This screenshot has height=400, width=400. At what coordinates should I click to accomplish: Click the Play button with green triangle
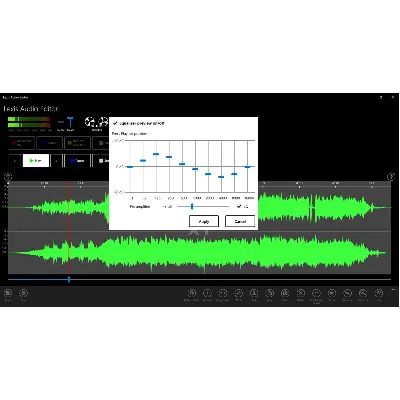(x=36, y=161)
